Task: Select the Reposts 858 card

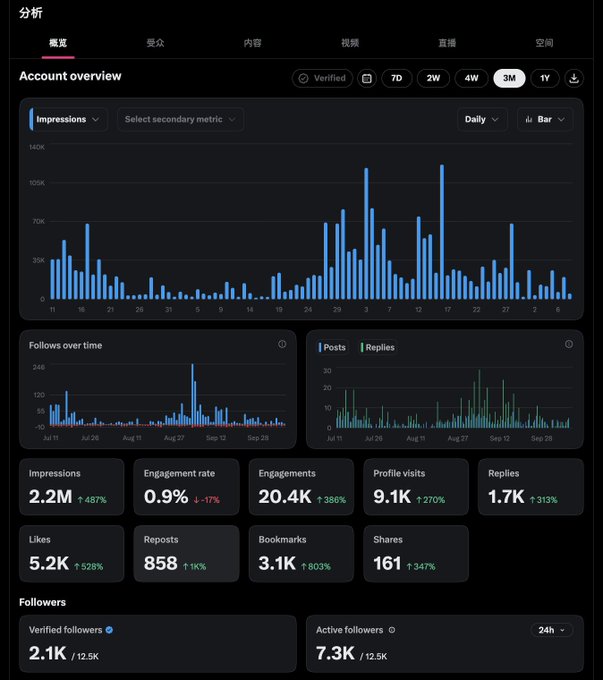Action: click(186, 554)
